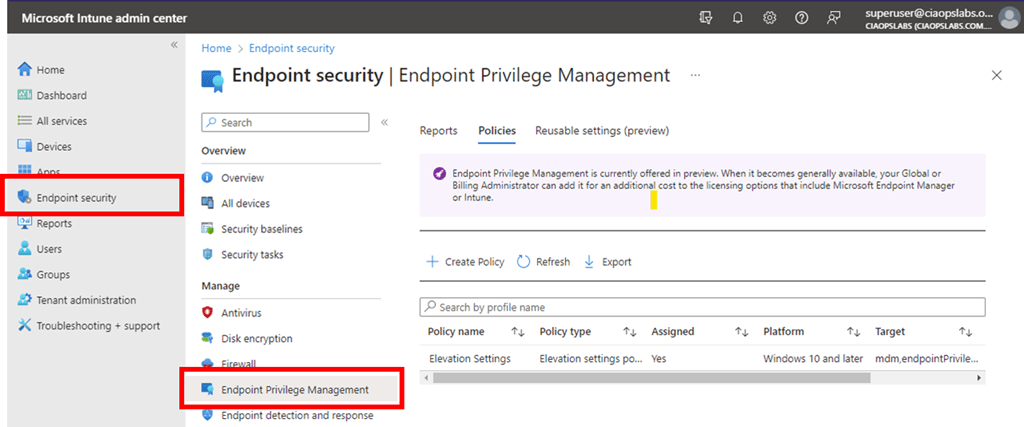
Task: Switch to the Reports tab
Action: pyautogui.click(x=438, y=131)
